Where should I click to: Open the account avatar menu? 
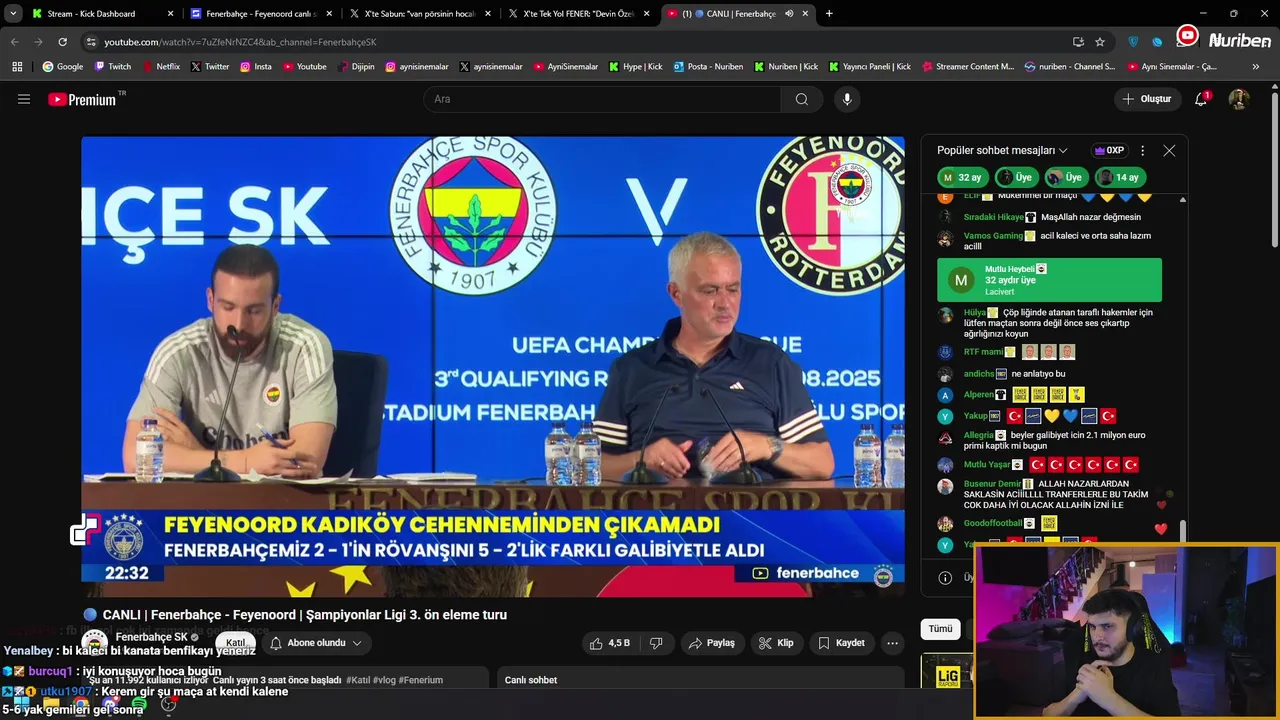point(1239,99)
